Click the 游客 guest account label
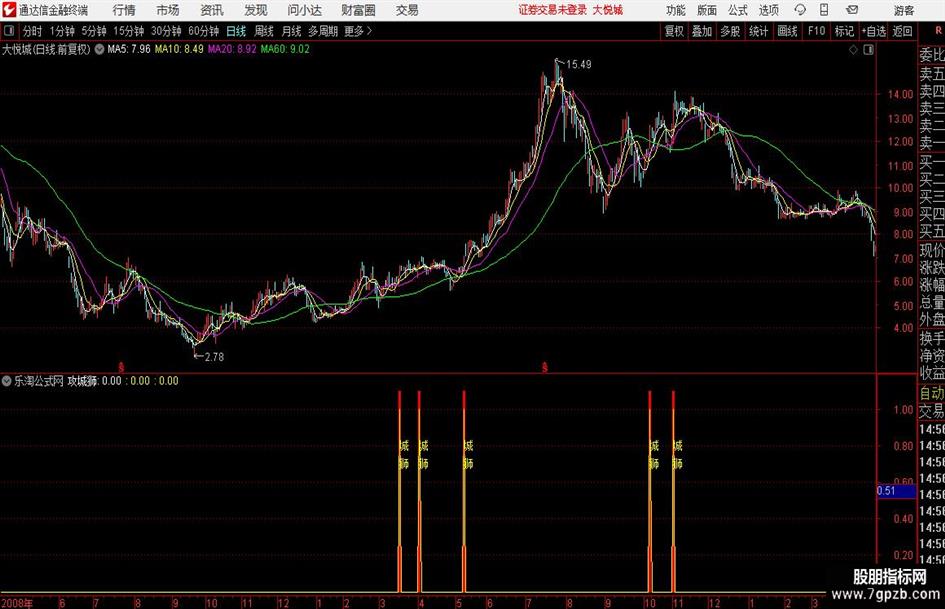The height and width of the screenshot is (609, 945). (904, 10)
